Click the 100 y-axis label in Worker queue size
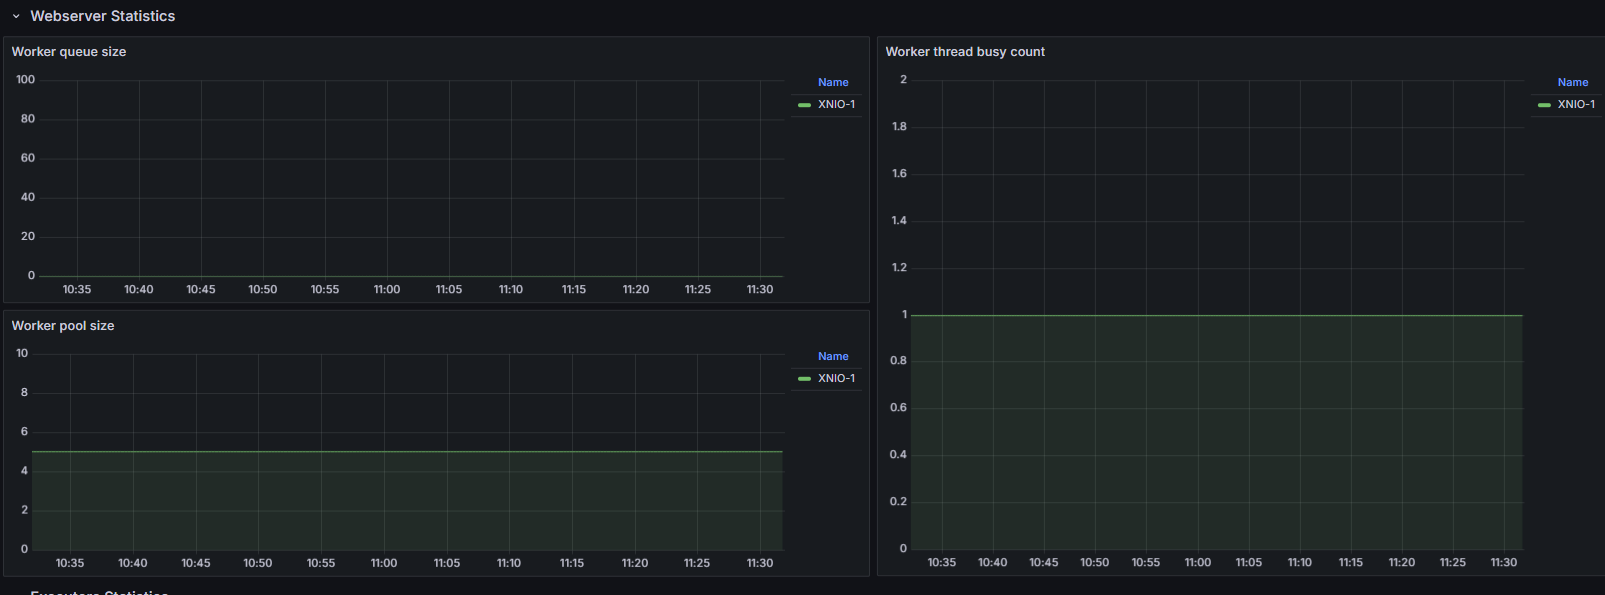Screen dimensions: 1605x595 tap(26, 80)
